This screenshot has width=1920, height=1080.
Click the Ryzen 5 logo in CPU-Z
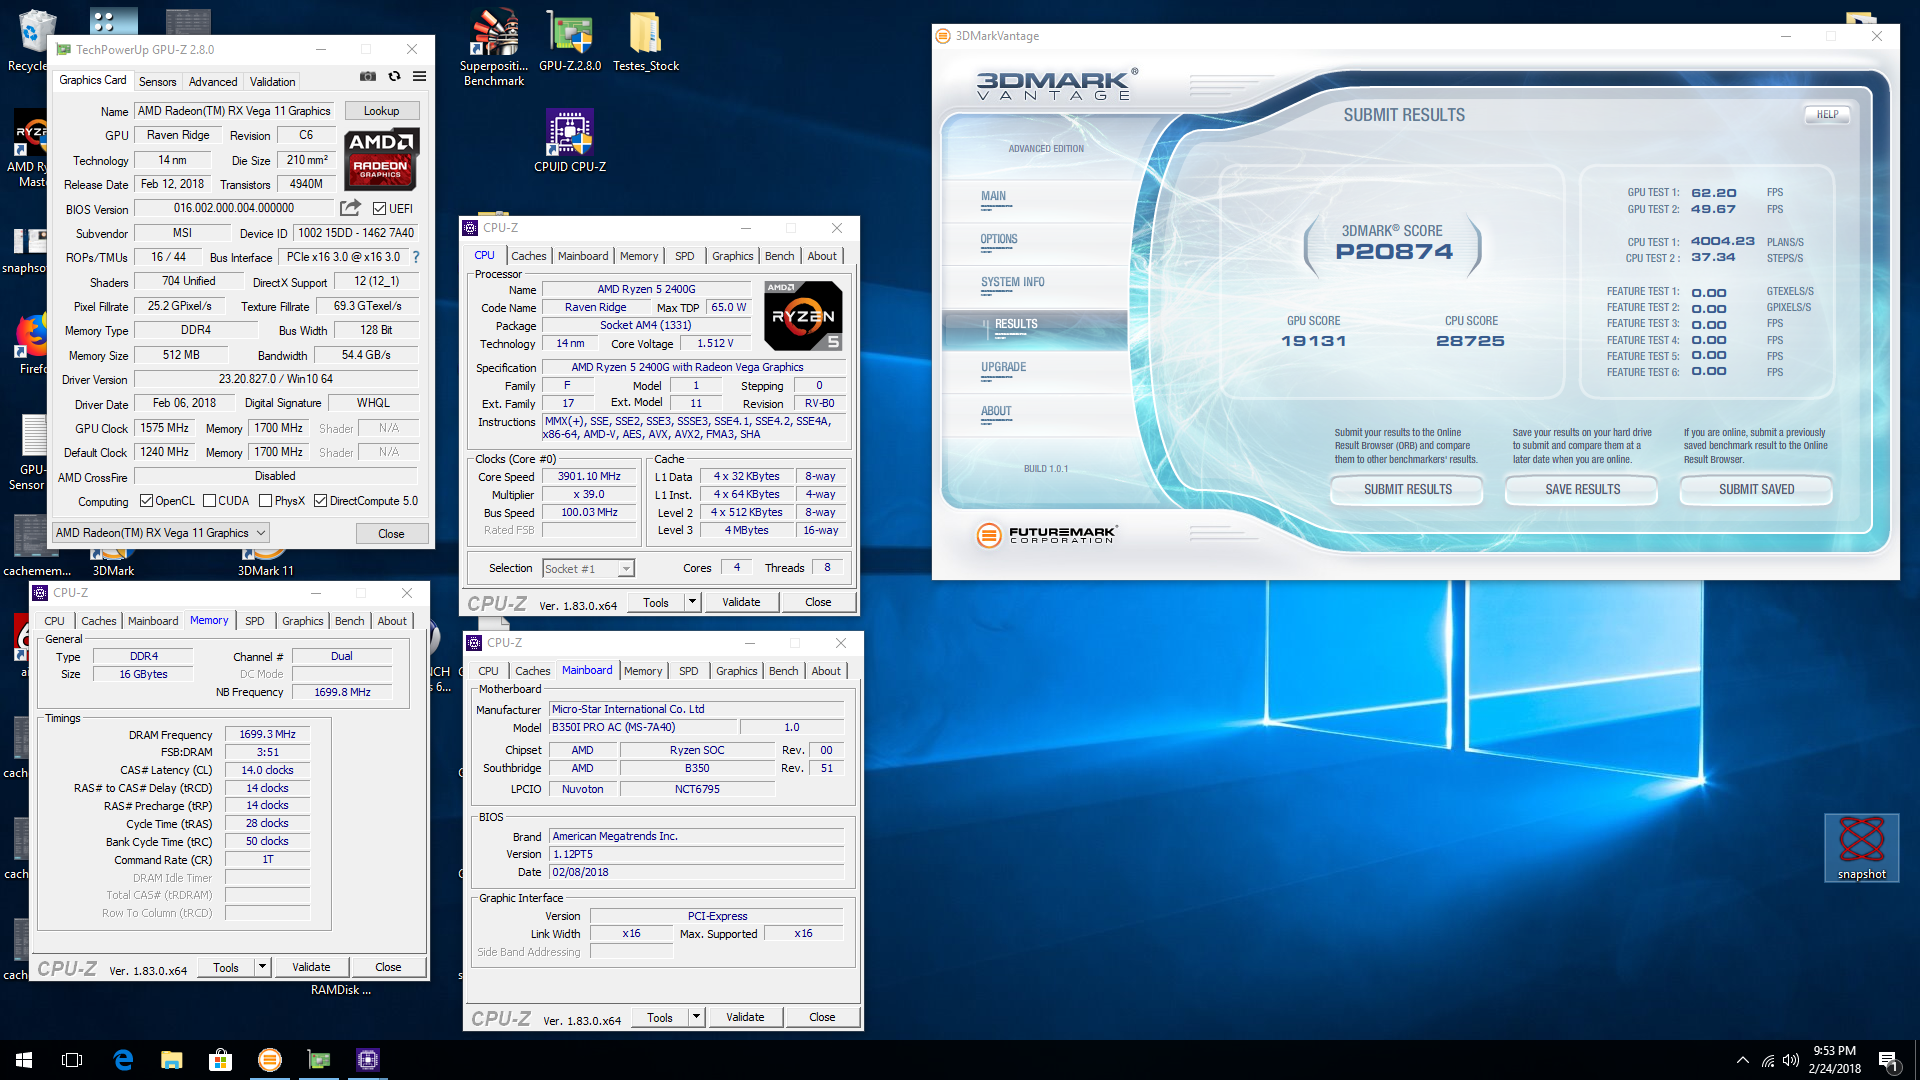point(804,315)
